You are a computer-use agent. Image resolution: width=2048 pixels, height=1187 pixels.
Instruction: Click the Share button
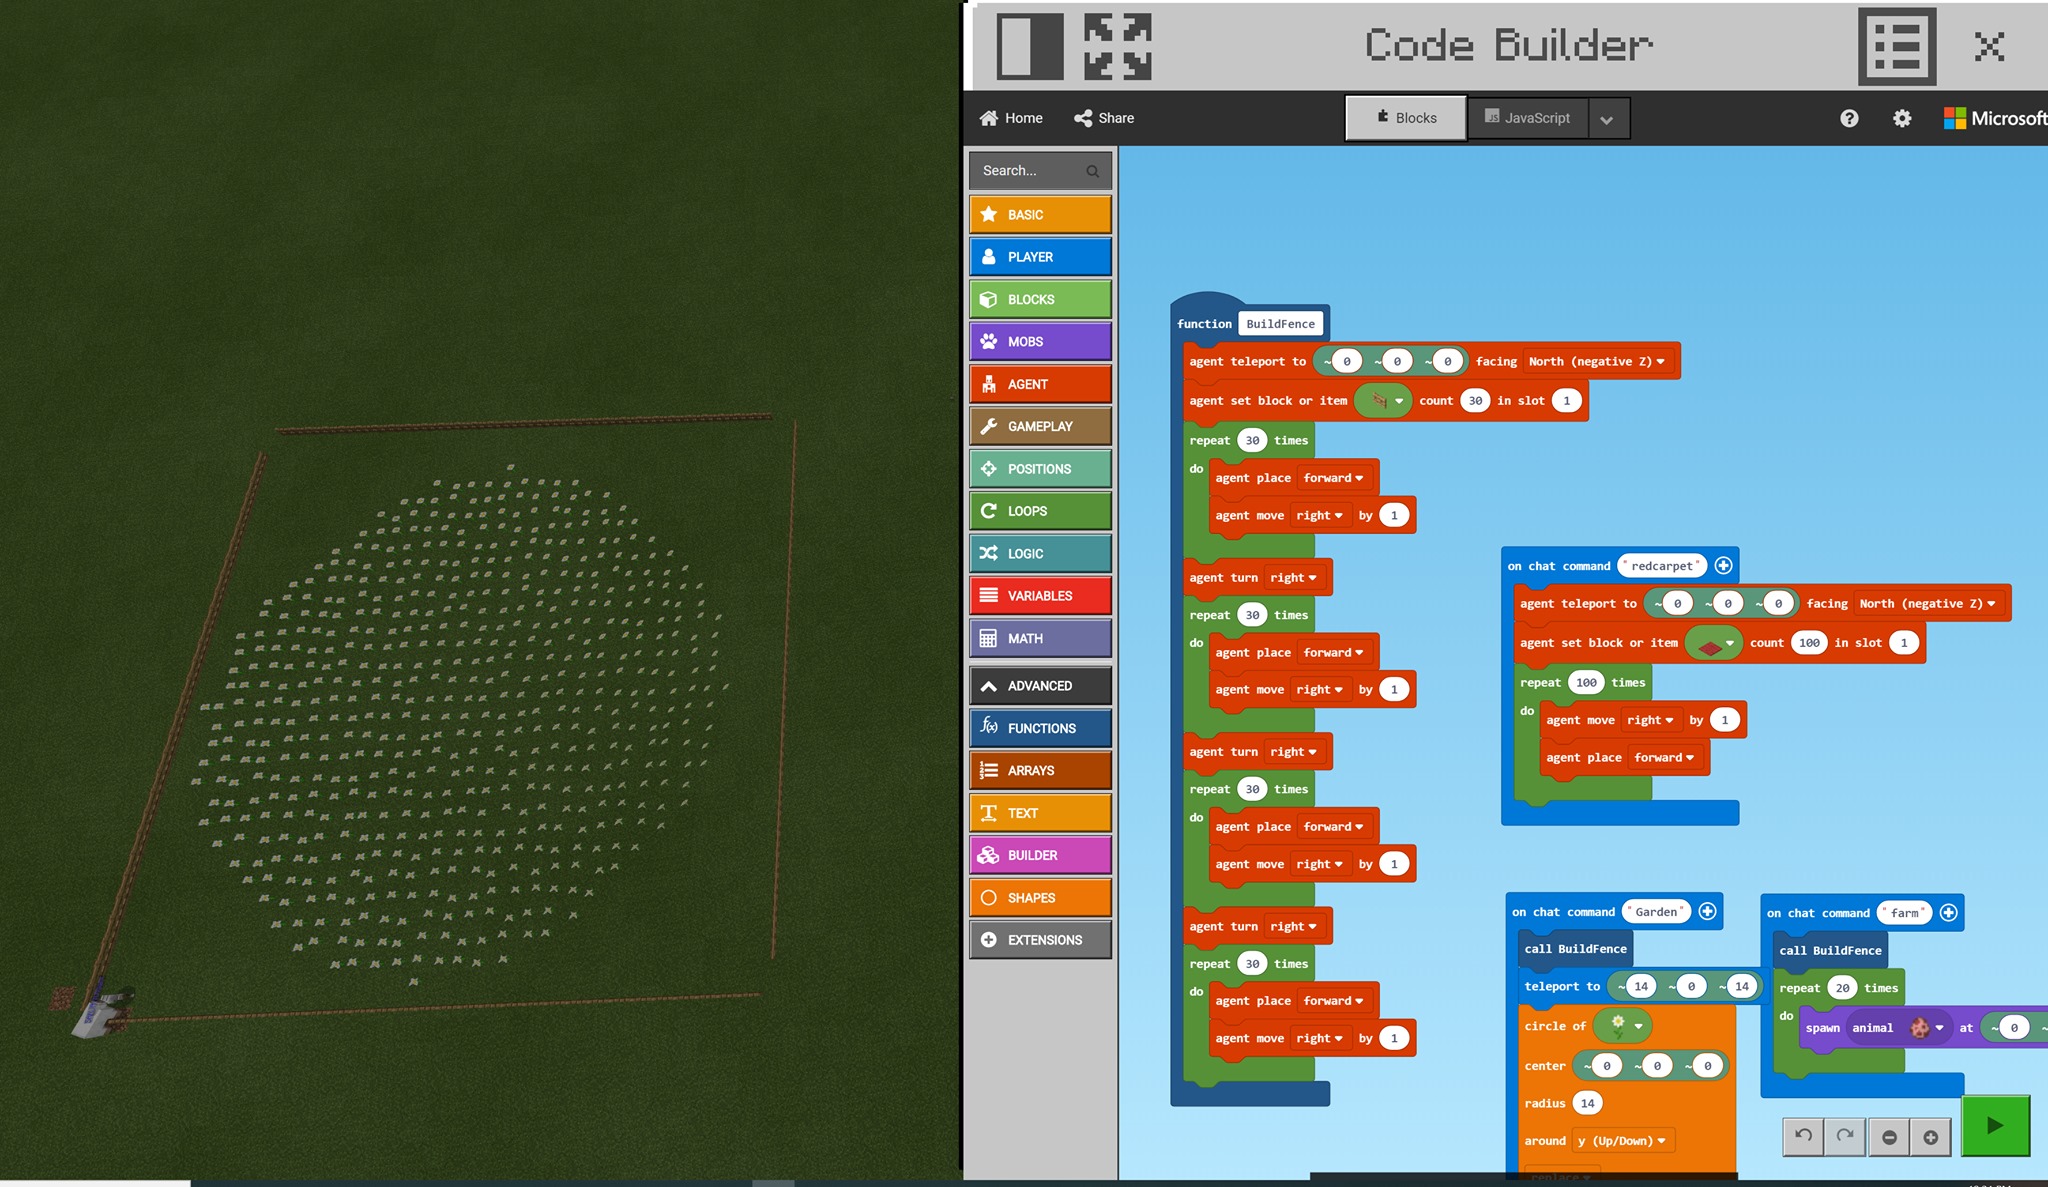tap(1105, 117)
